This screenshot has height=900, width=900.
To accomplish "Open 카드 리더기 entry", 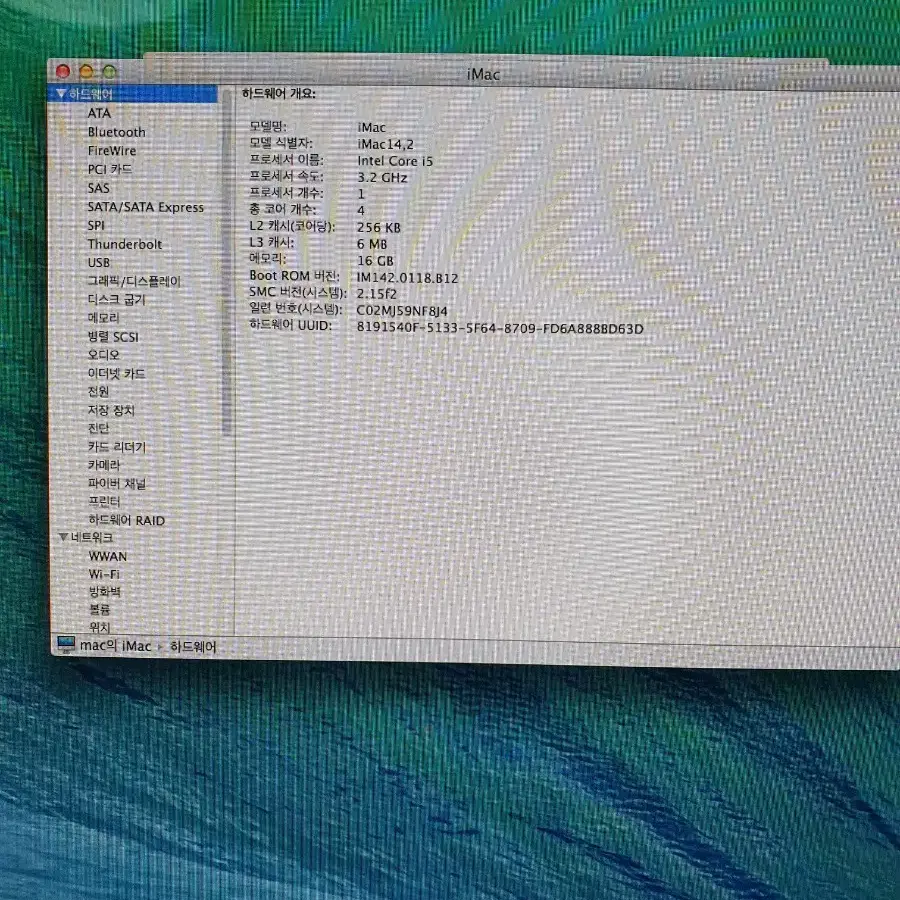I will tap(117, 447).
